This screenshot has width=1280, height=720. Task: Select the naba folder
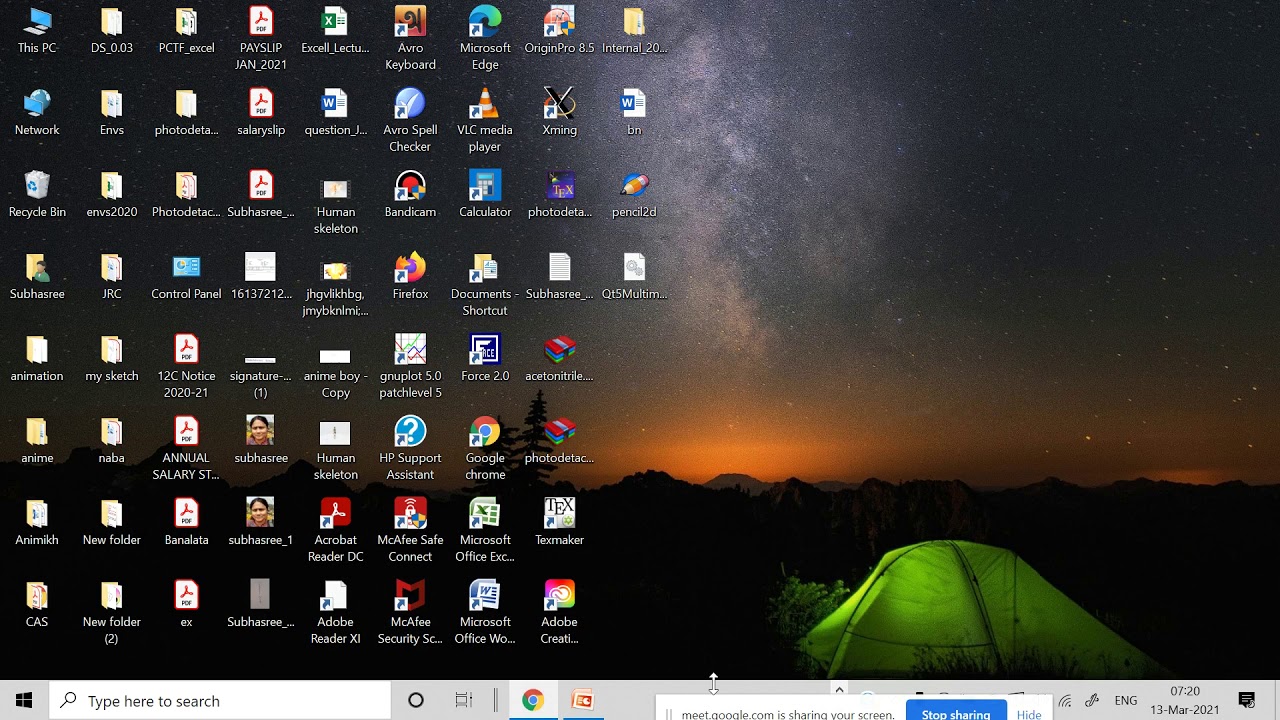112,441
